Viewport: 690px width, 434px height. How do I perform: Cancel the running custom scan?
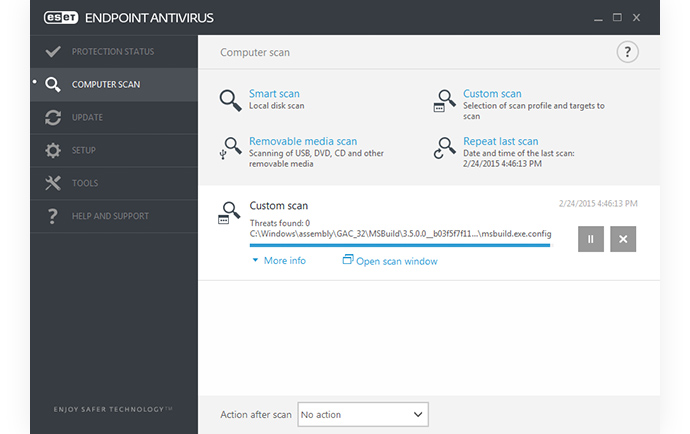[x=623, y=239]
